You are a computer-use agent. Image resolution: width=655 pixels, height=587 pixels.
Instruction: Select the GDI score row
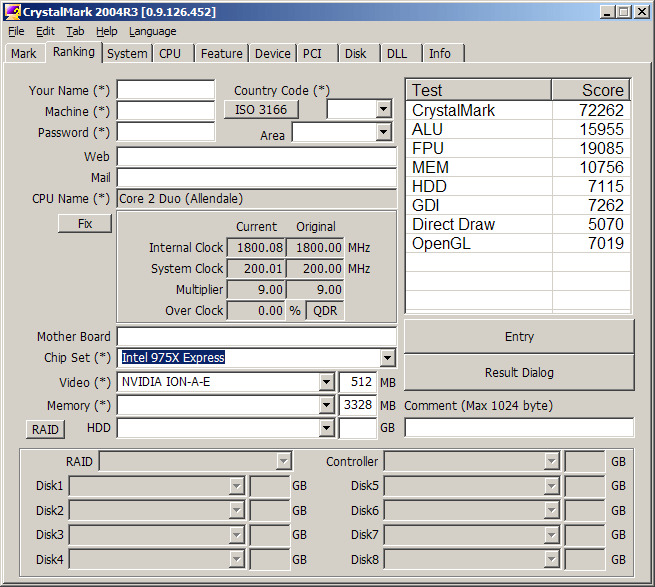point(518,205)
